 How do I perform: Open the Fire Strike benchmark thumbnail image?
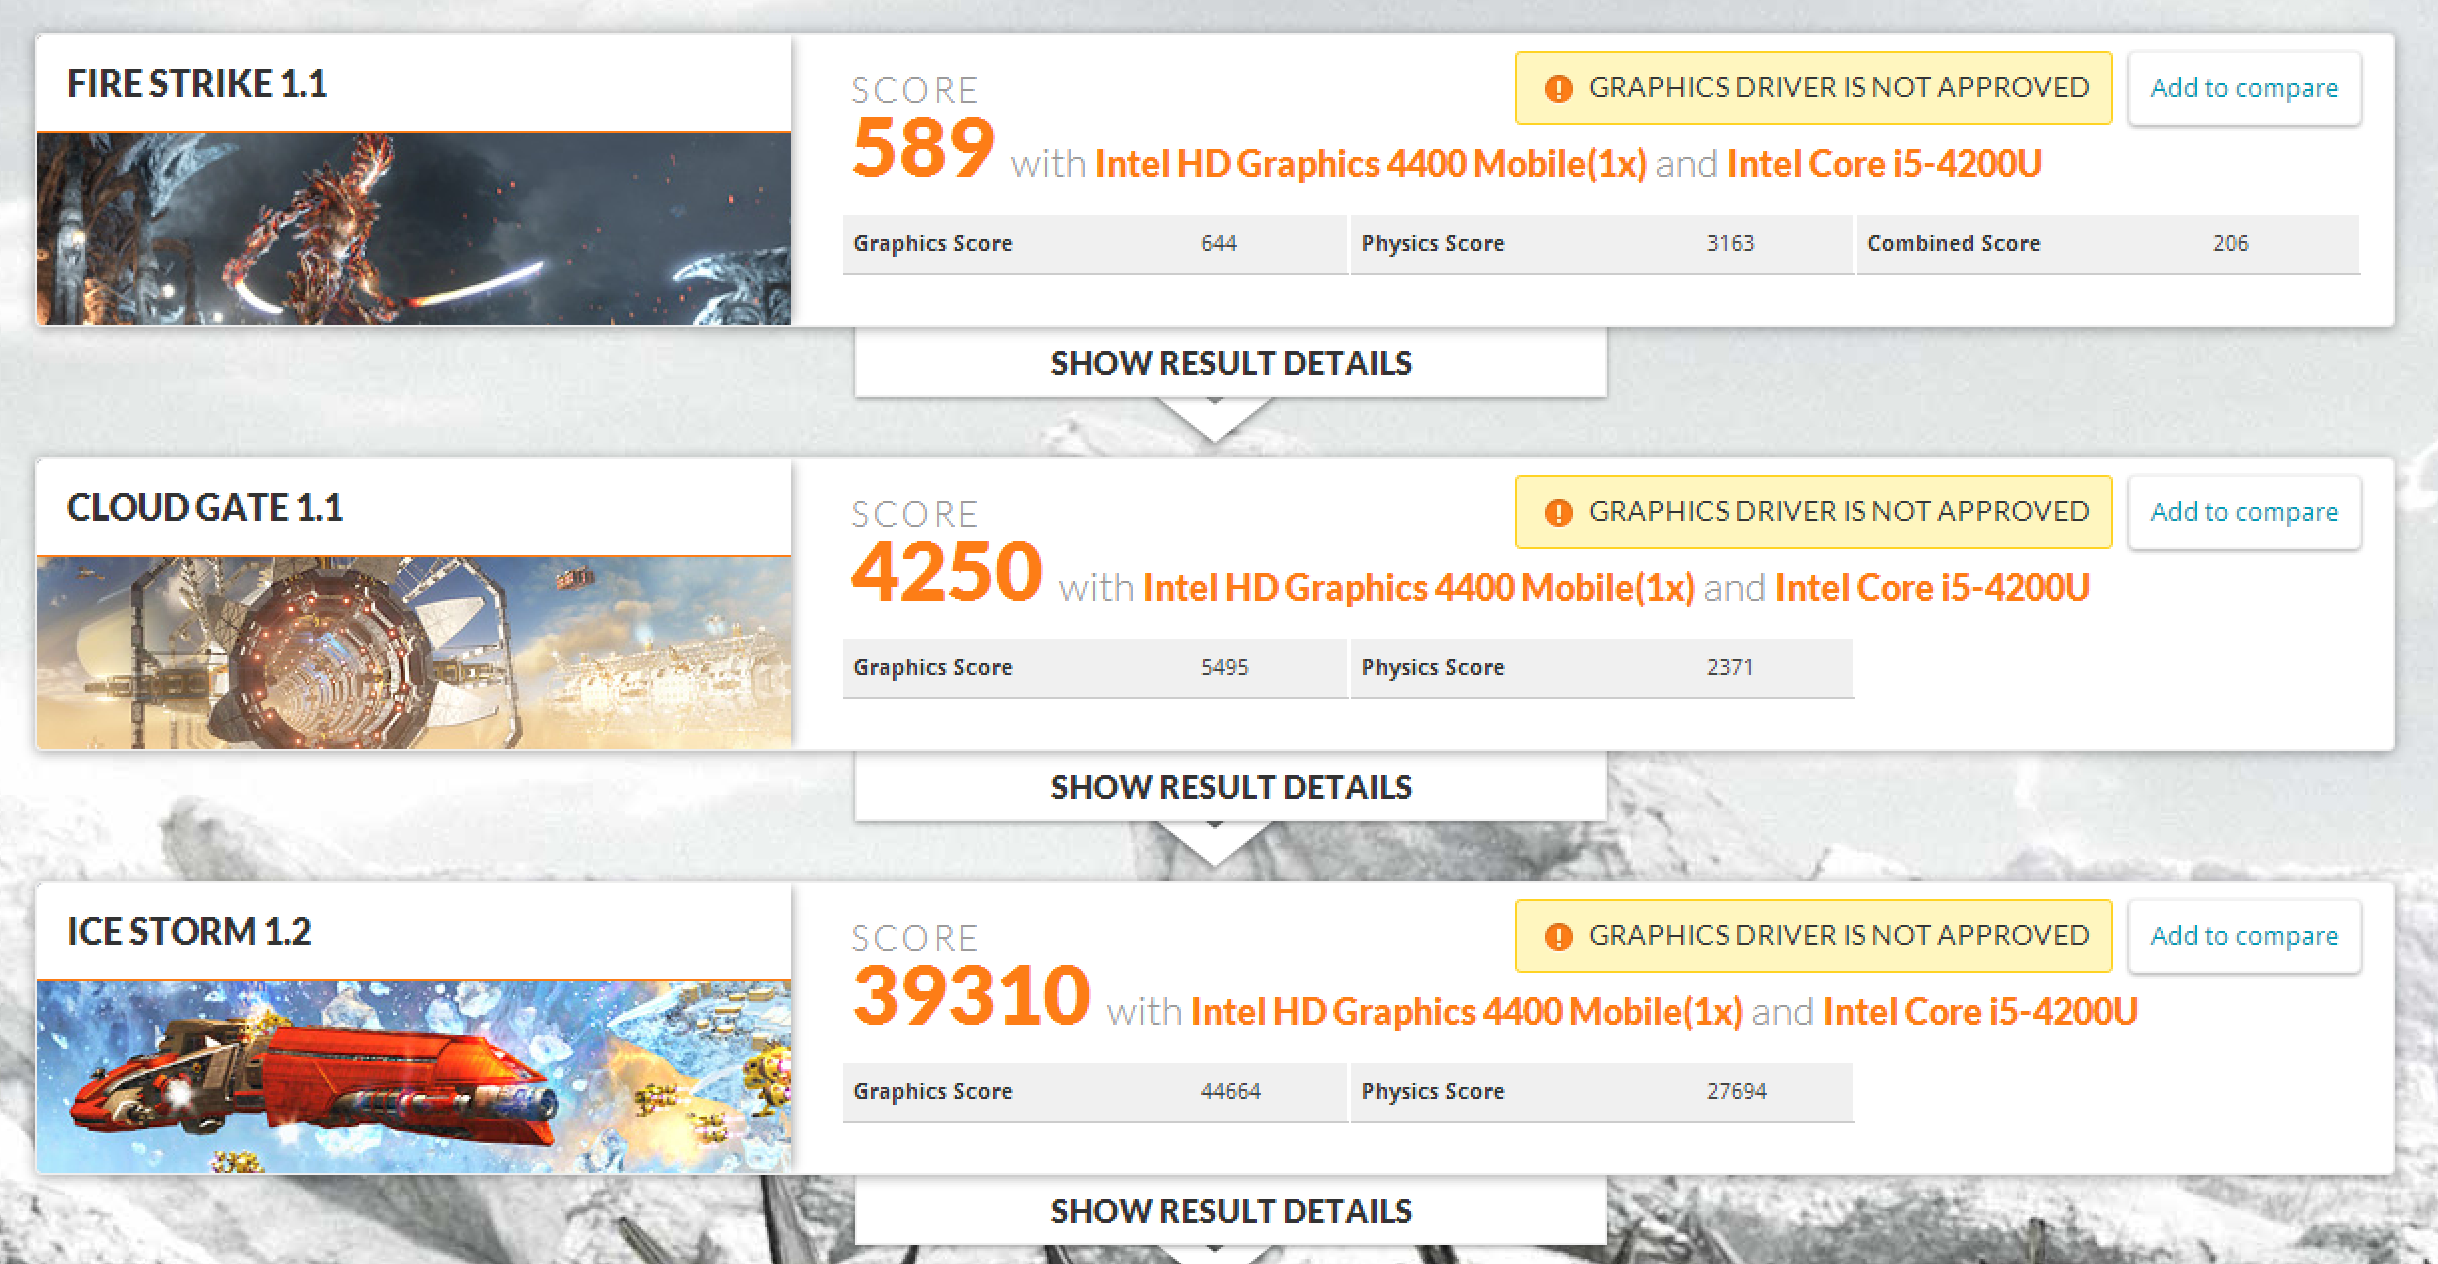[x=413, y=229]
